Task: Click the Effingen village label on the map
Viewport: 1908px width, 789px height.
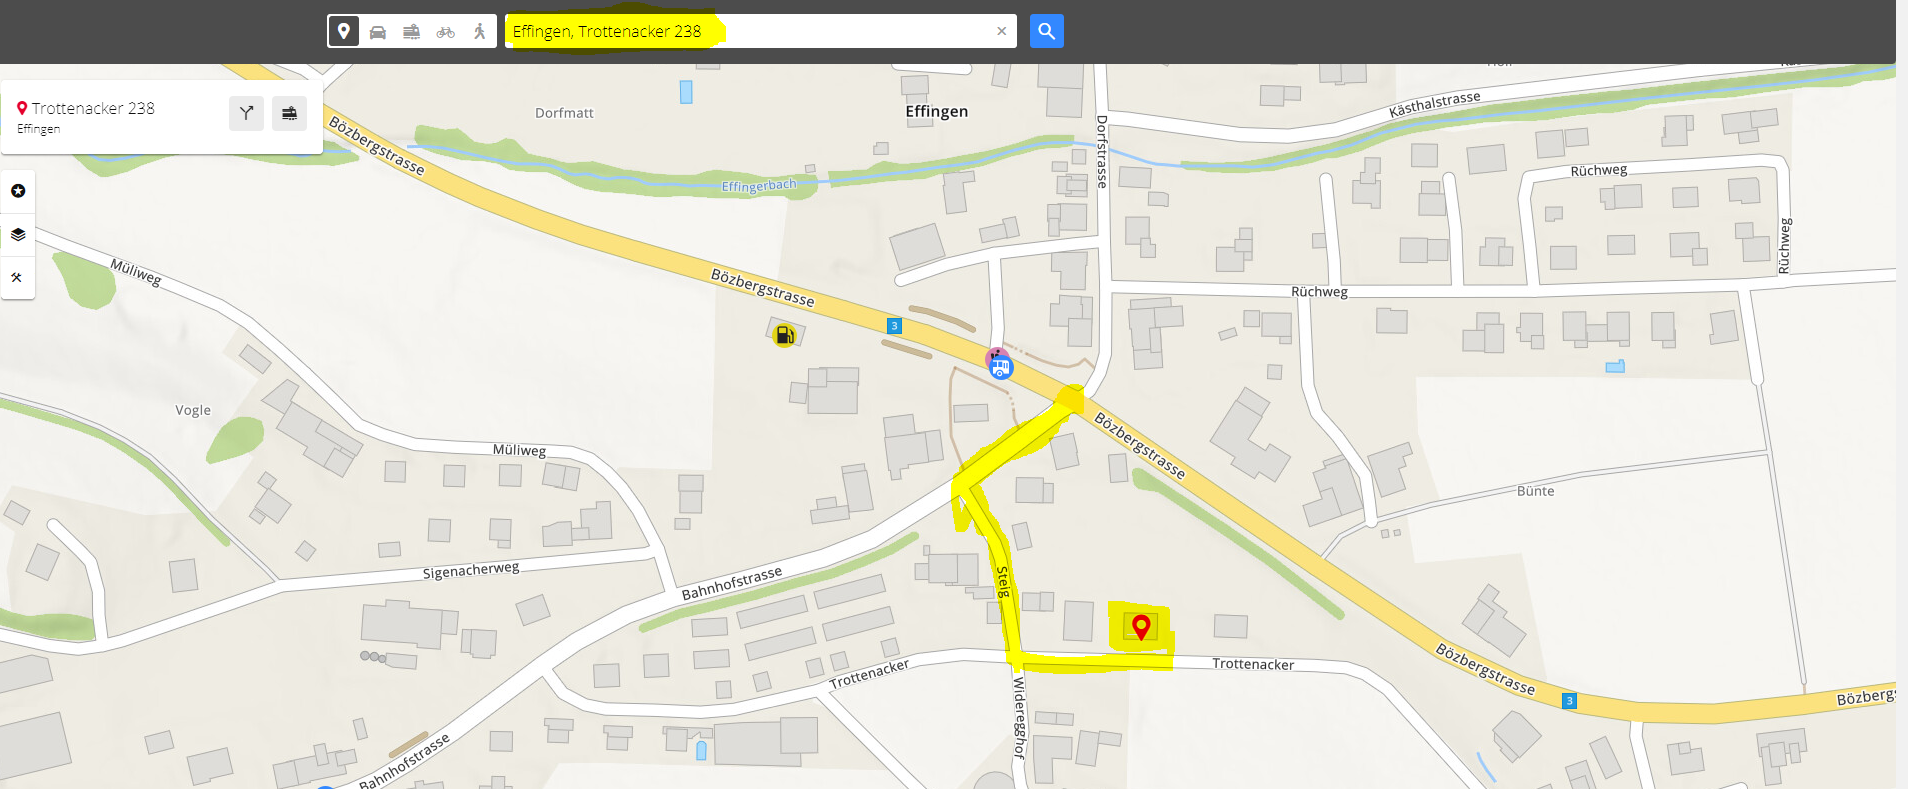Action: (x=937, y=111)
